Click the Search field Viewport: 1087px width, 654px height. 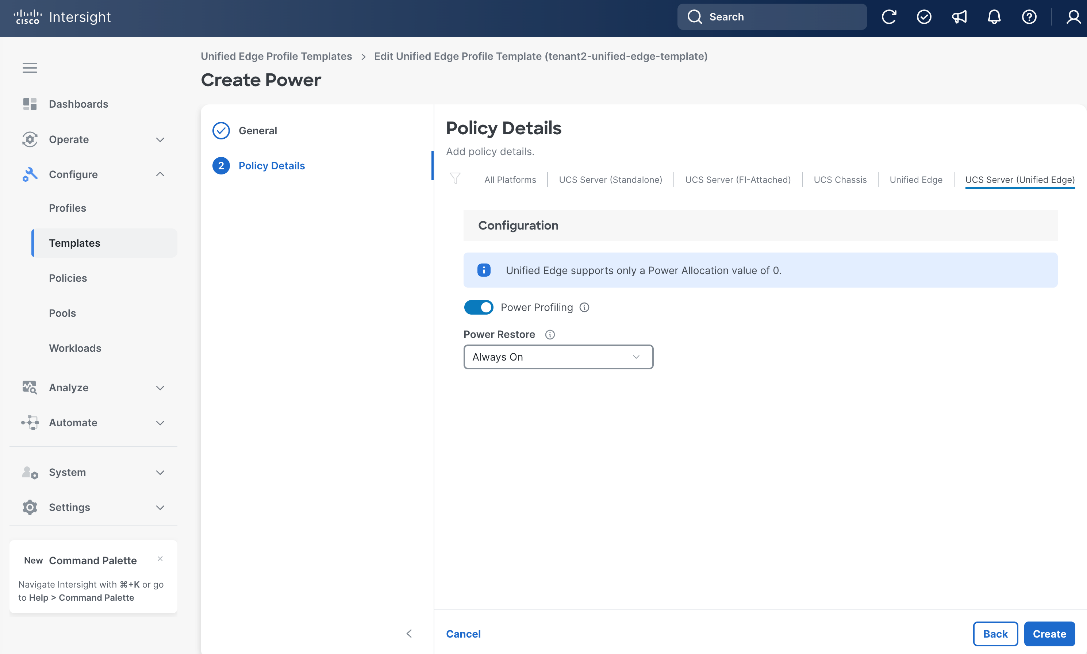tap(772, 17)
